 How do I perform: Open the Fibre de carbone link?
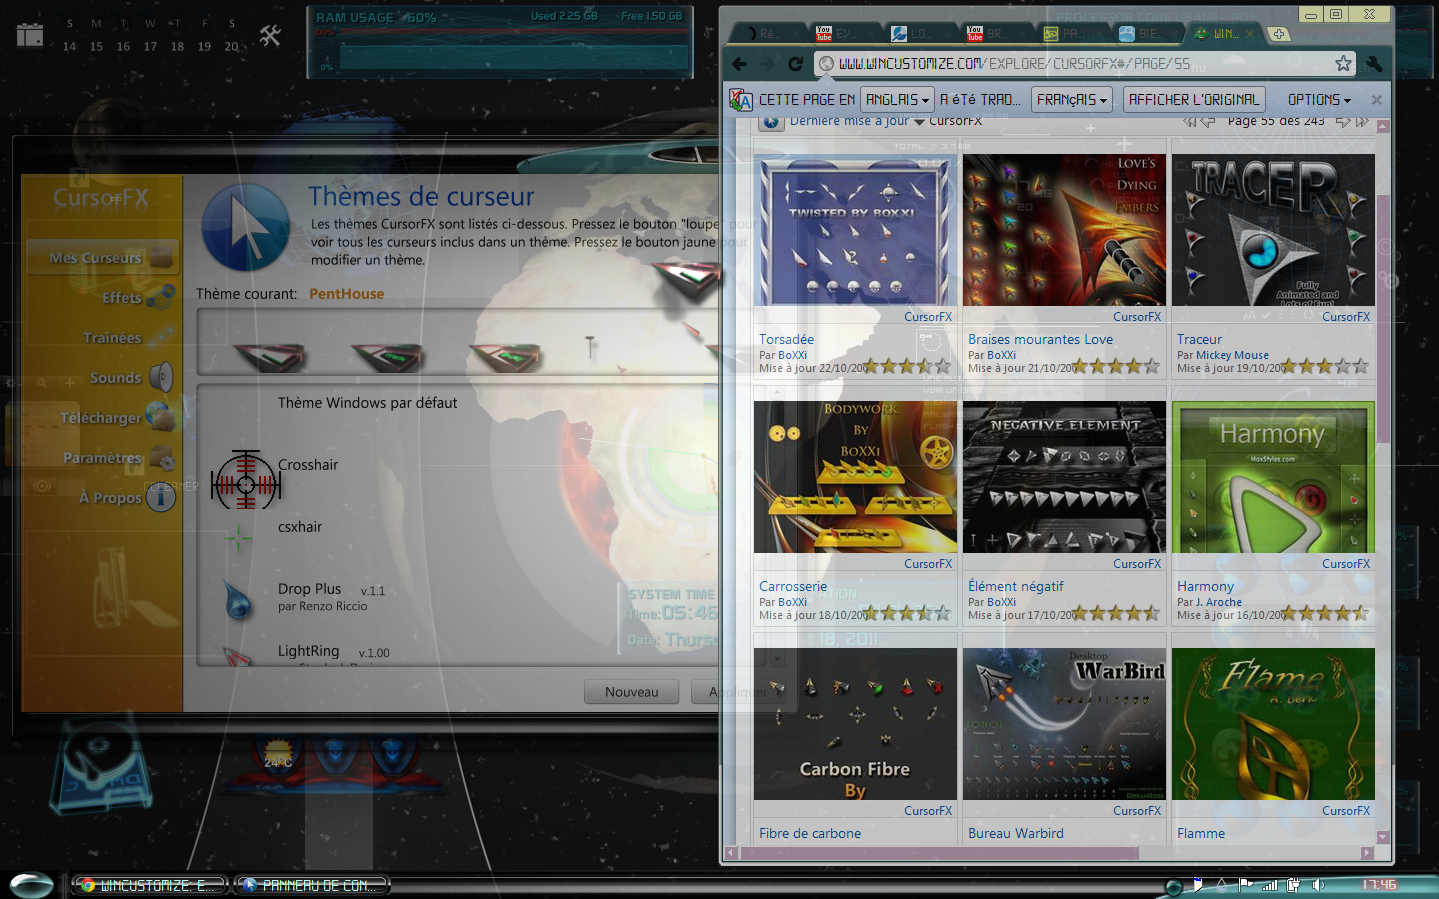810,834
